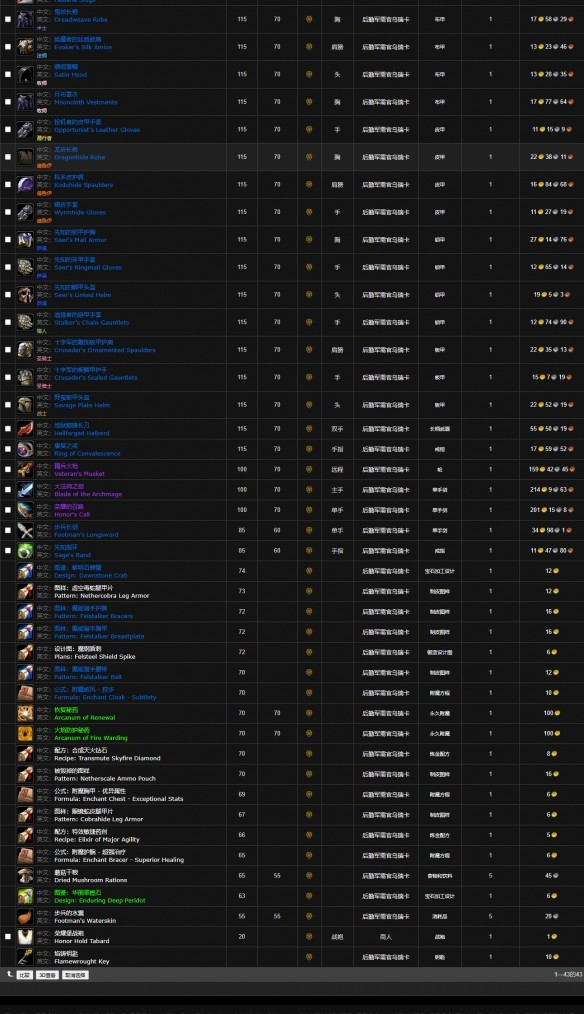Viewport: 584px width, 1014px height.
Task: Open Pattern: Nethercobra Leg Armor link
Action: pos(102,596)
